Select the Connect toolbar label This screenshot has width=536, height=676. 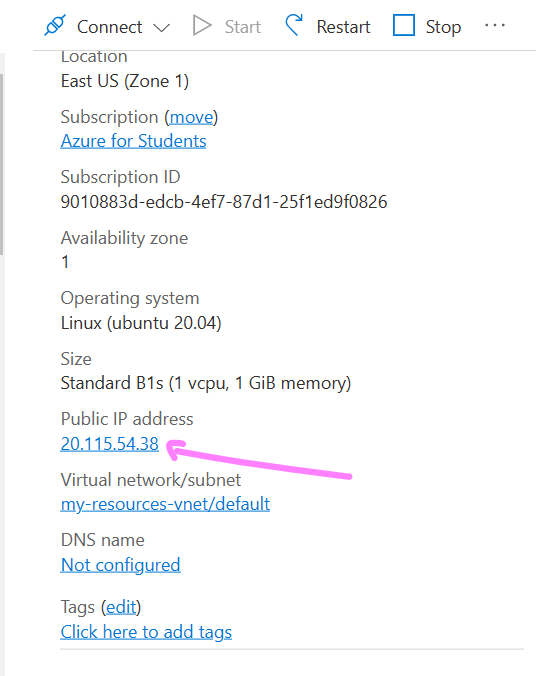tap(110, 27)
